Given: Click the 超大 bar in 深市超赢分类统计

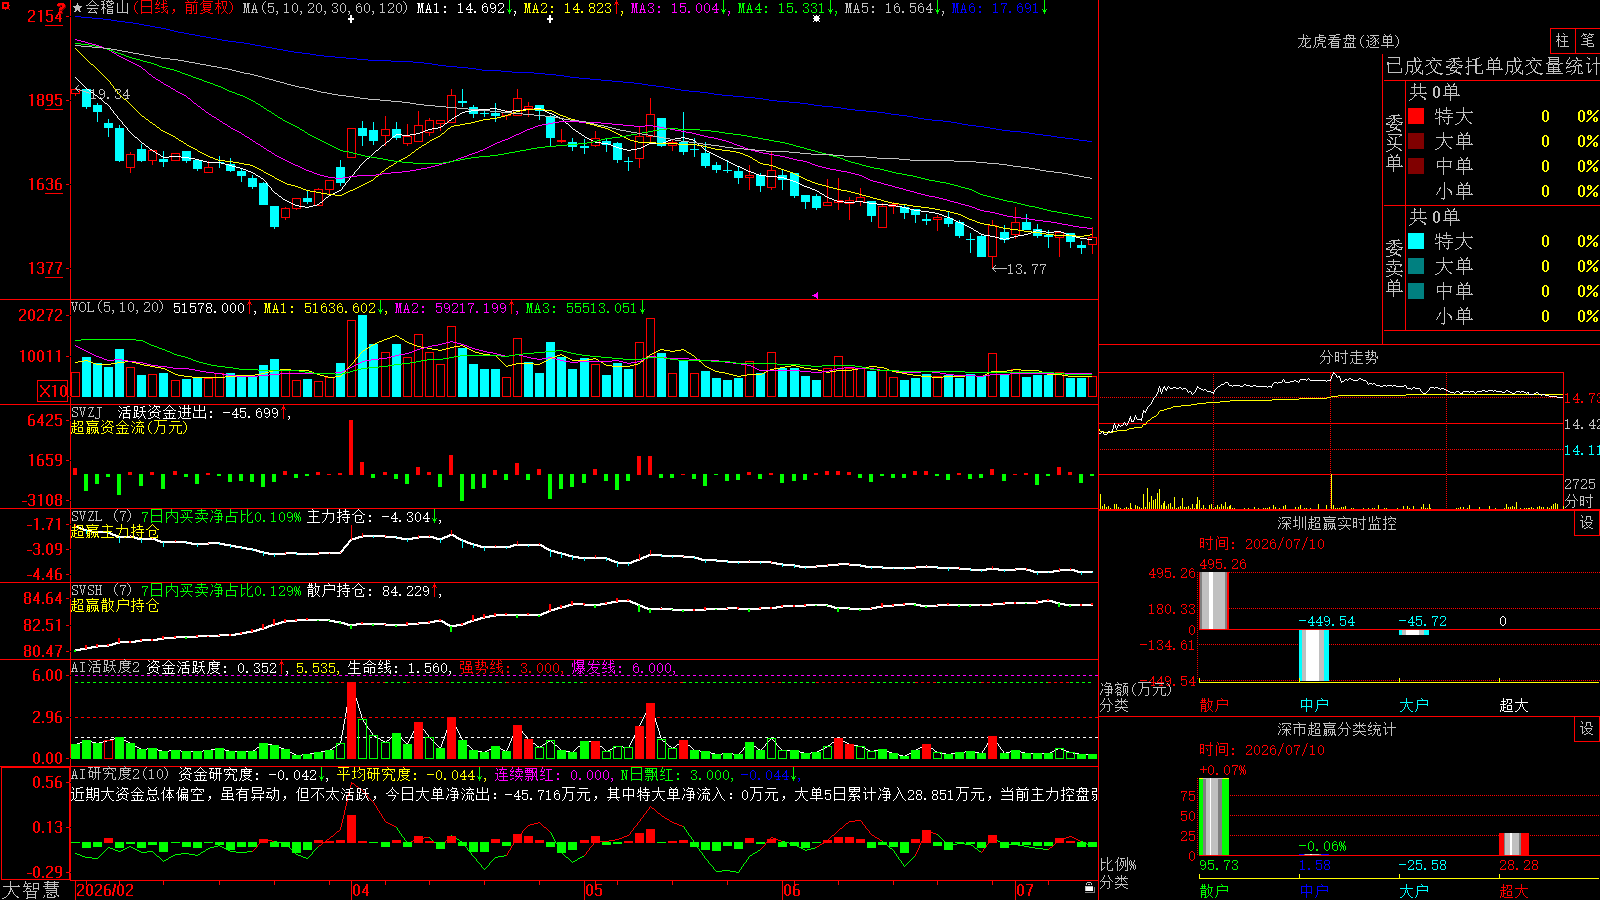Looking at the screenshot, I should 1514,844.
